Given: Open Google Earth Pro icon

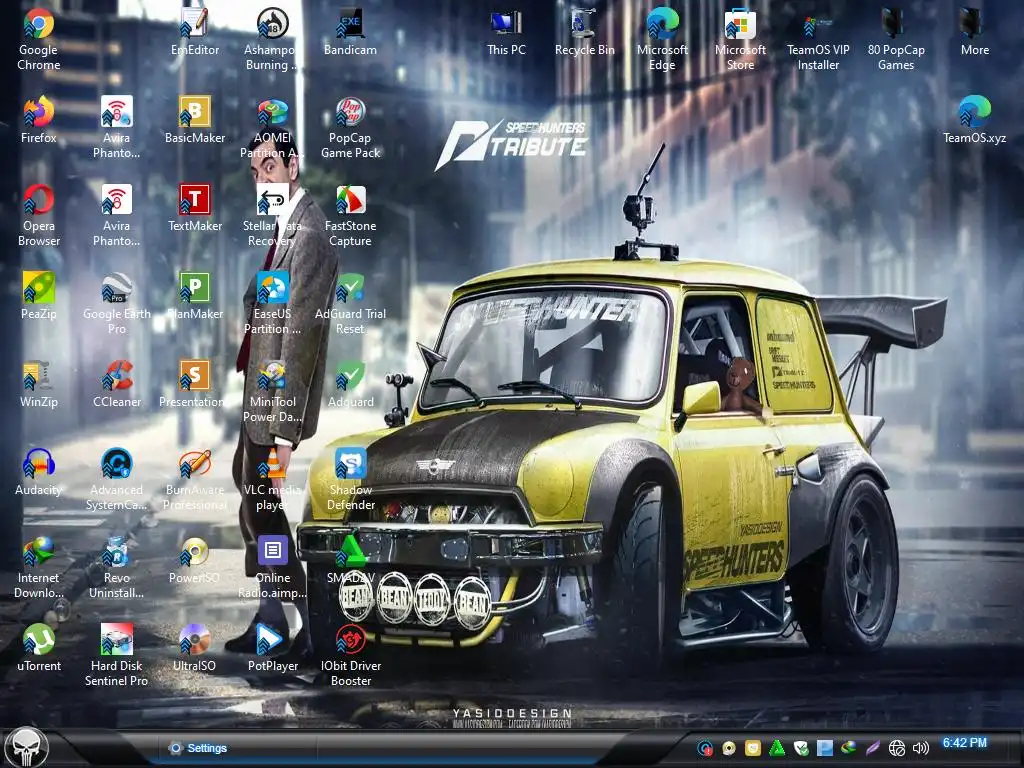Looking at the screenshot, I should click(x=116, y=303).
